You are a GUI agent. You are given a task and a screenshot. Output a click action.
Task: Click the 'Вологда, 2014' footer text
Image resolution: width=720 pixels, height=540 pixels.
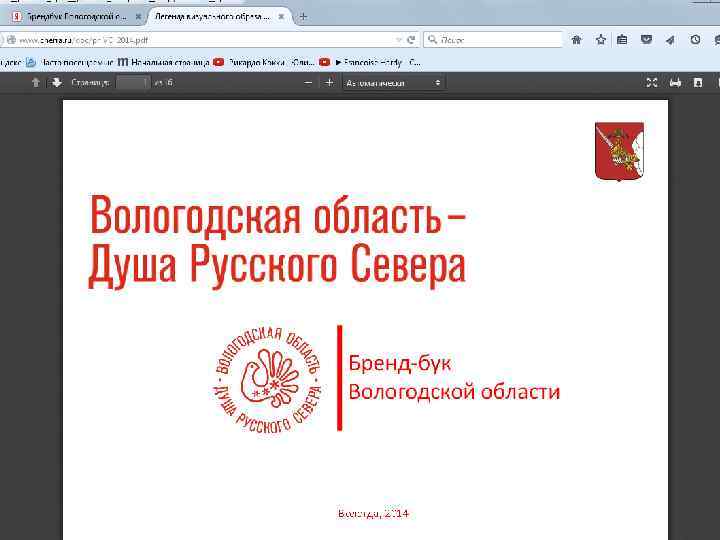click(373, 513)
